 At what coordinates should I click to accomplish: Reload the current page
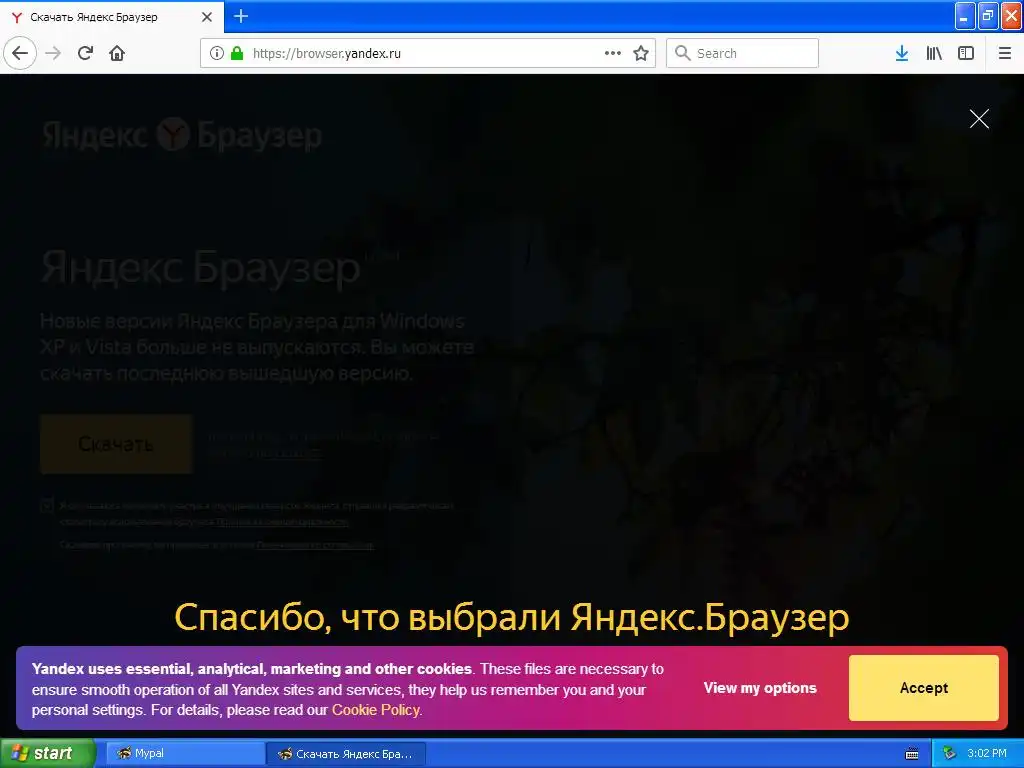coord(85,53)
